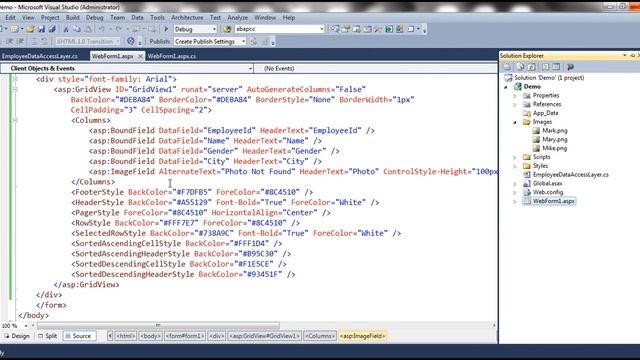Screen dimensions: 640x360
Task: Select the <asp:ImageField> breadcrumb tag
Action: (362, 336)
